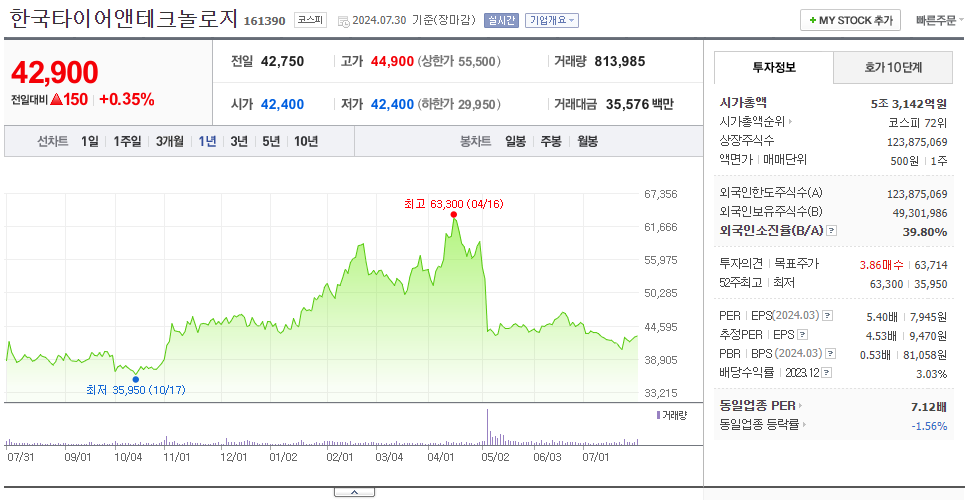Click the stock name 한국타이어앤테크놀로지
The height and width of the screenshot is (500, 968).
pos(123,19)
